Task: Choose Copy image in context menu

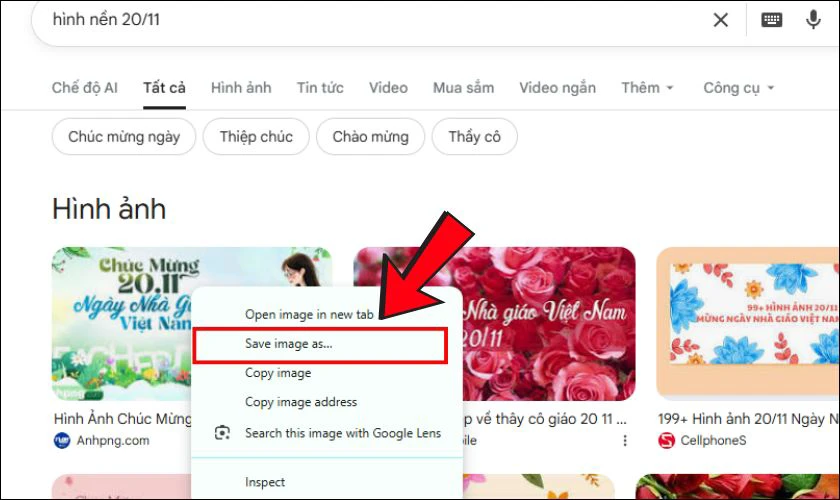Action: [x=278, y=373]
